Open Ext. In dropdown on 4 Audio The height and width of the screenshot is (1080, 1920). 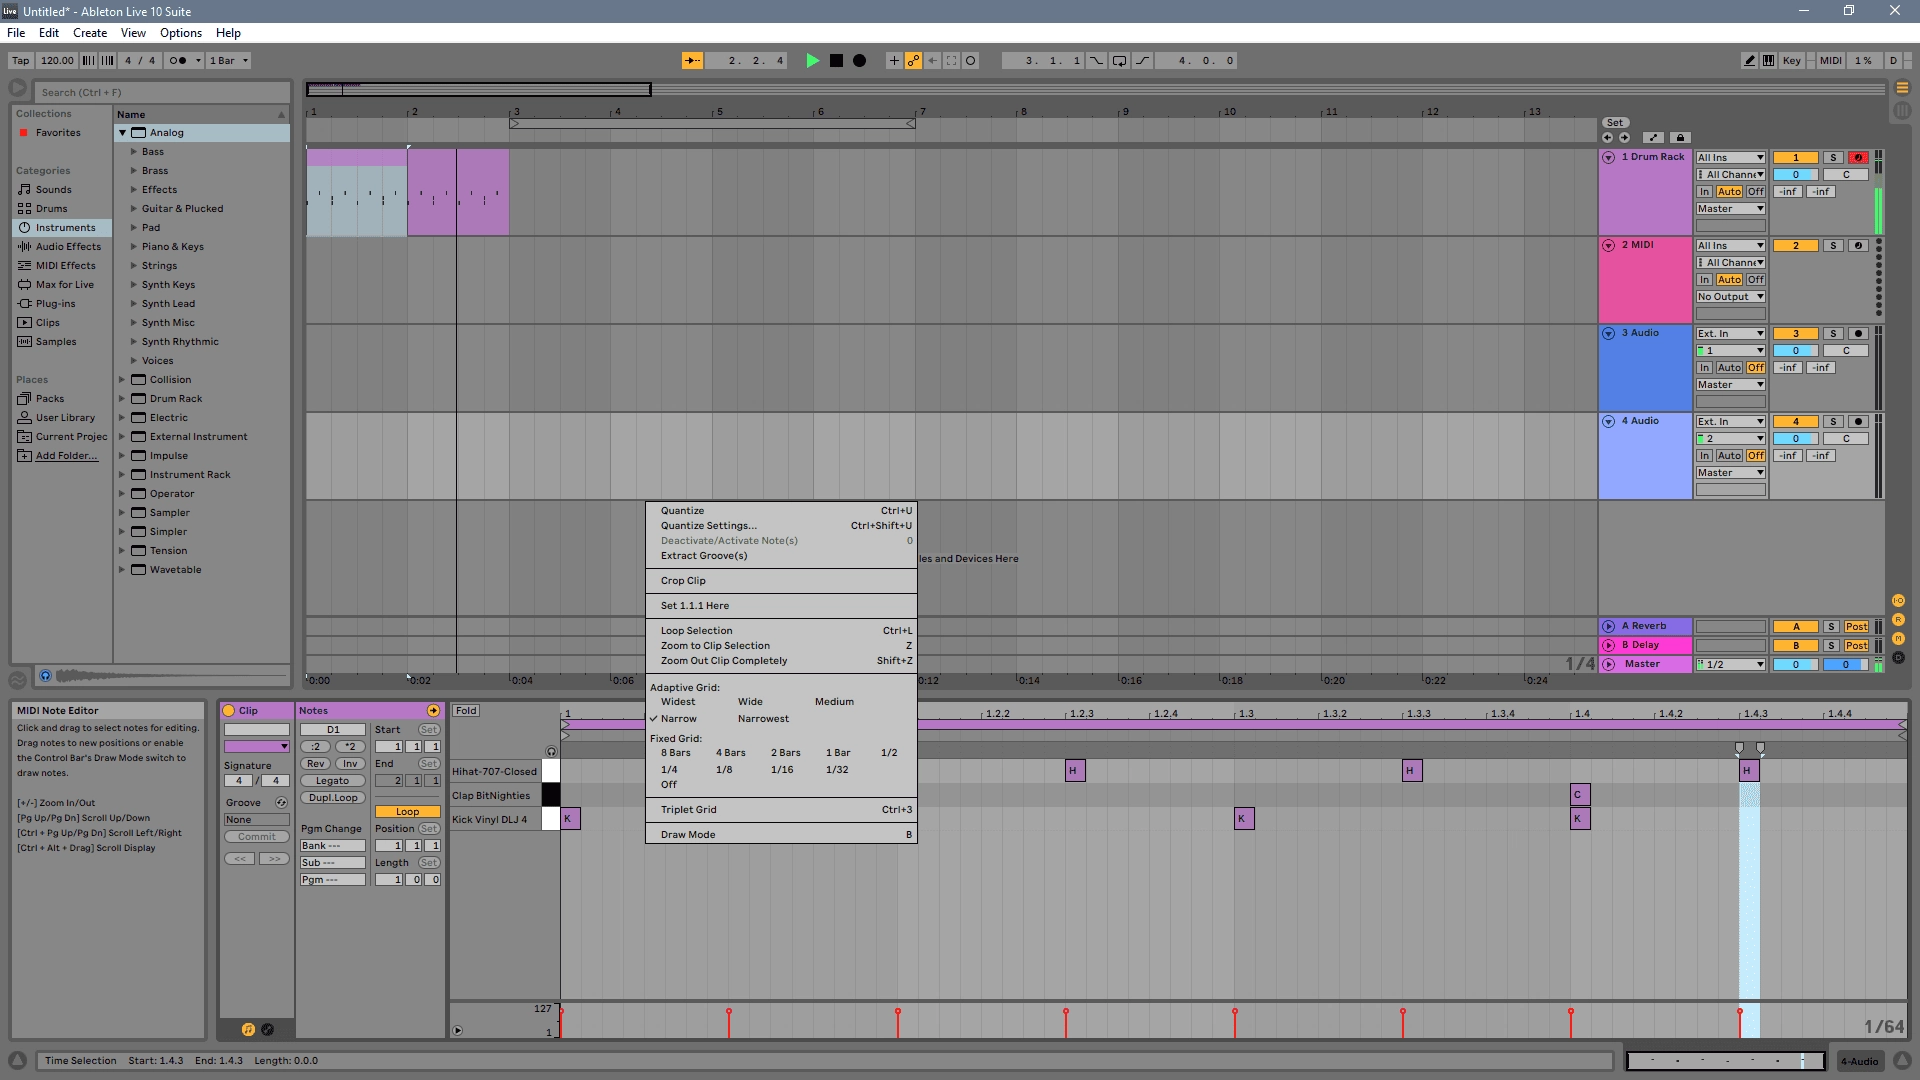click(1731, 422)
